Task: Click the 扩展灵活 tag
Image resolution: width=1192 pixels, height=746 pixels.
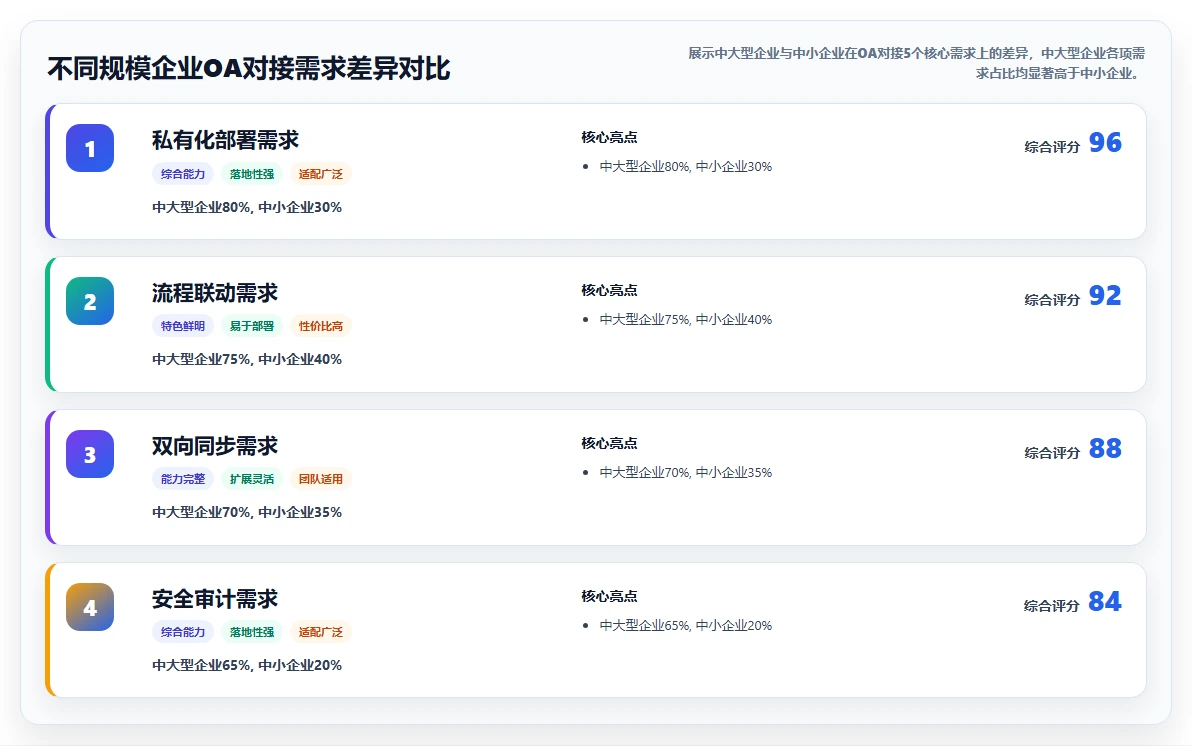Action: (252, 479)
